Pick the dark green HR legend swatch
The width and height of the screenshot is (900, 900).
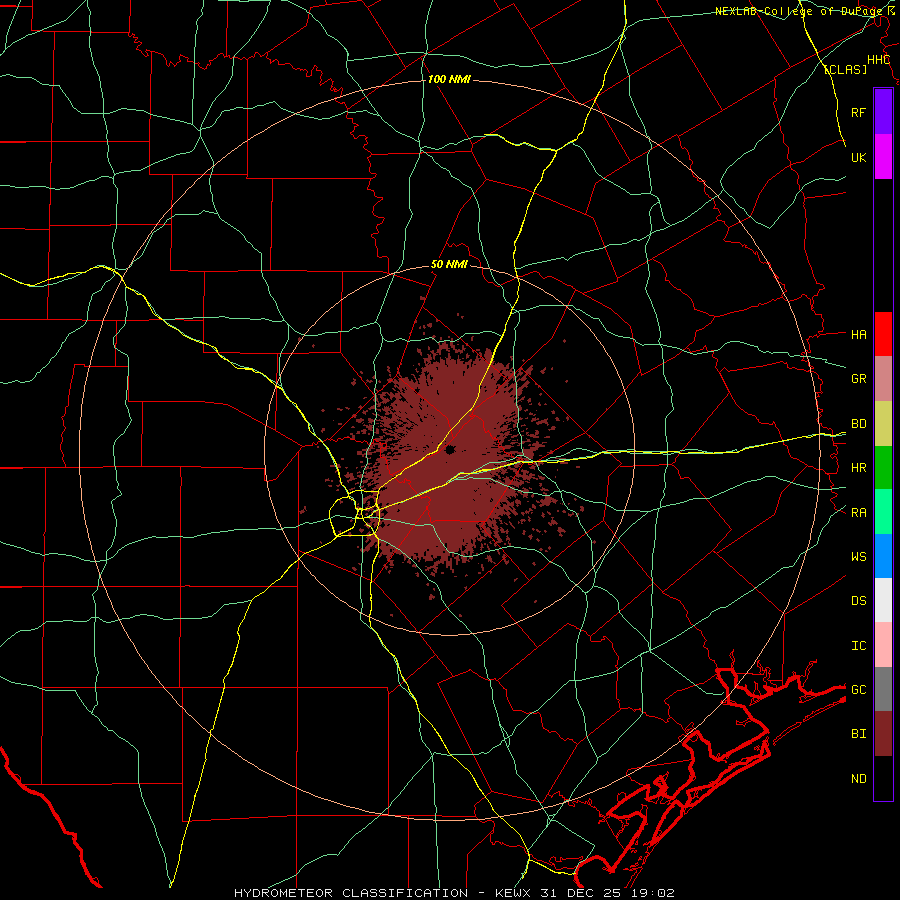[883, 468]
